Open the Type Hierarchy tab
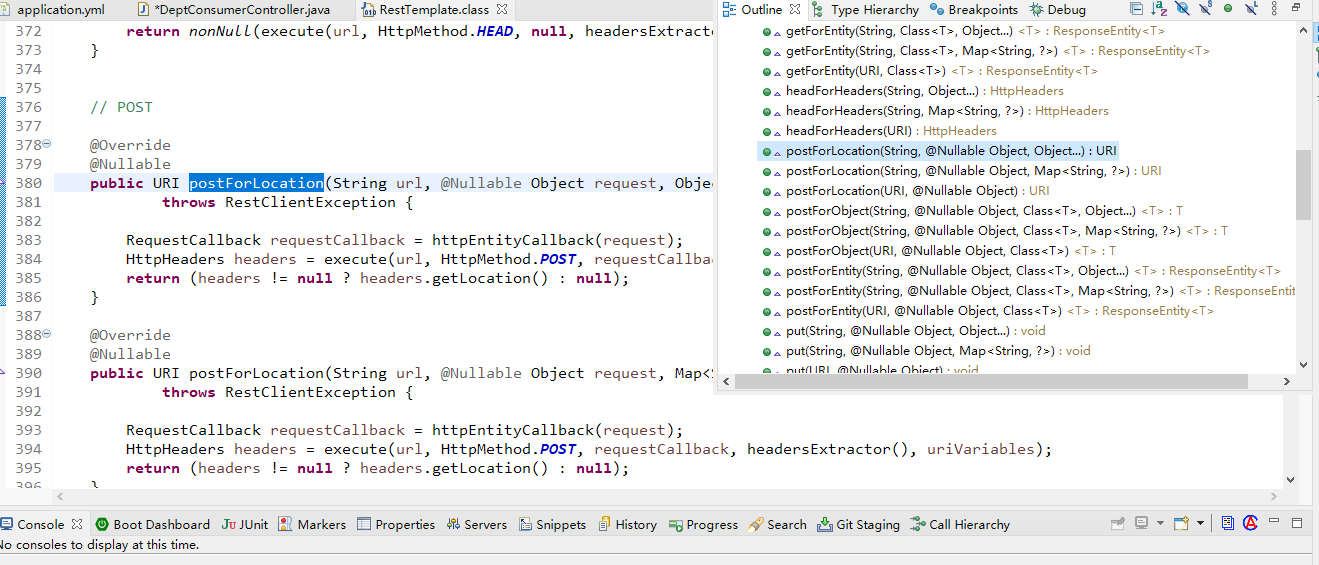 [866, 9]
